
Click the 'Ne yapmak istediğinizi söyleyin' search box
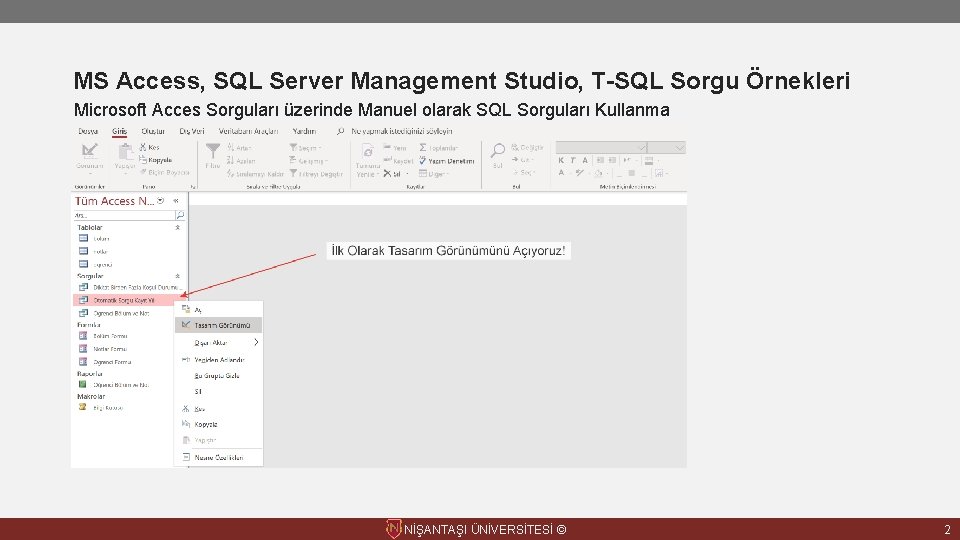point(402,131)
